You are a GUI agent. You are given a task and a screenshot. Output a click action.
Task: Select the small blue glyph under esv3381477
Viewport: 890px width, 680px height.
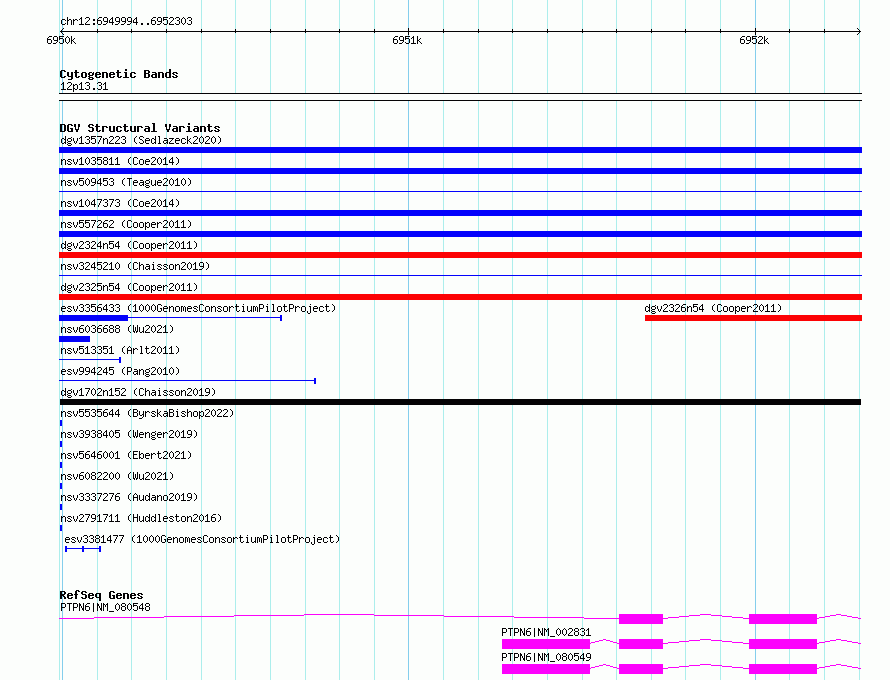click(x=83, y=549)
